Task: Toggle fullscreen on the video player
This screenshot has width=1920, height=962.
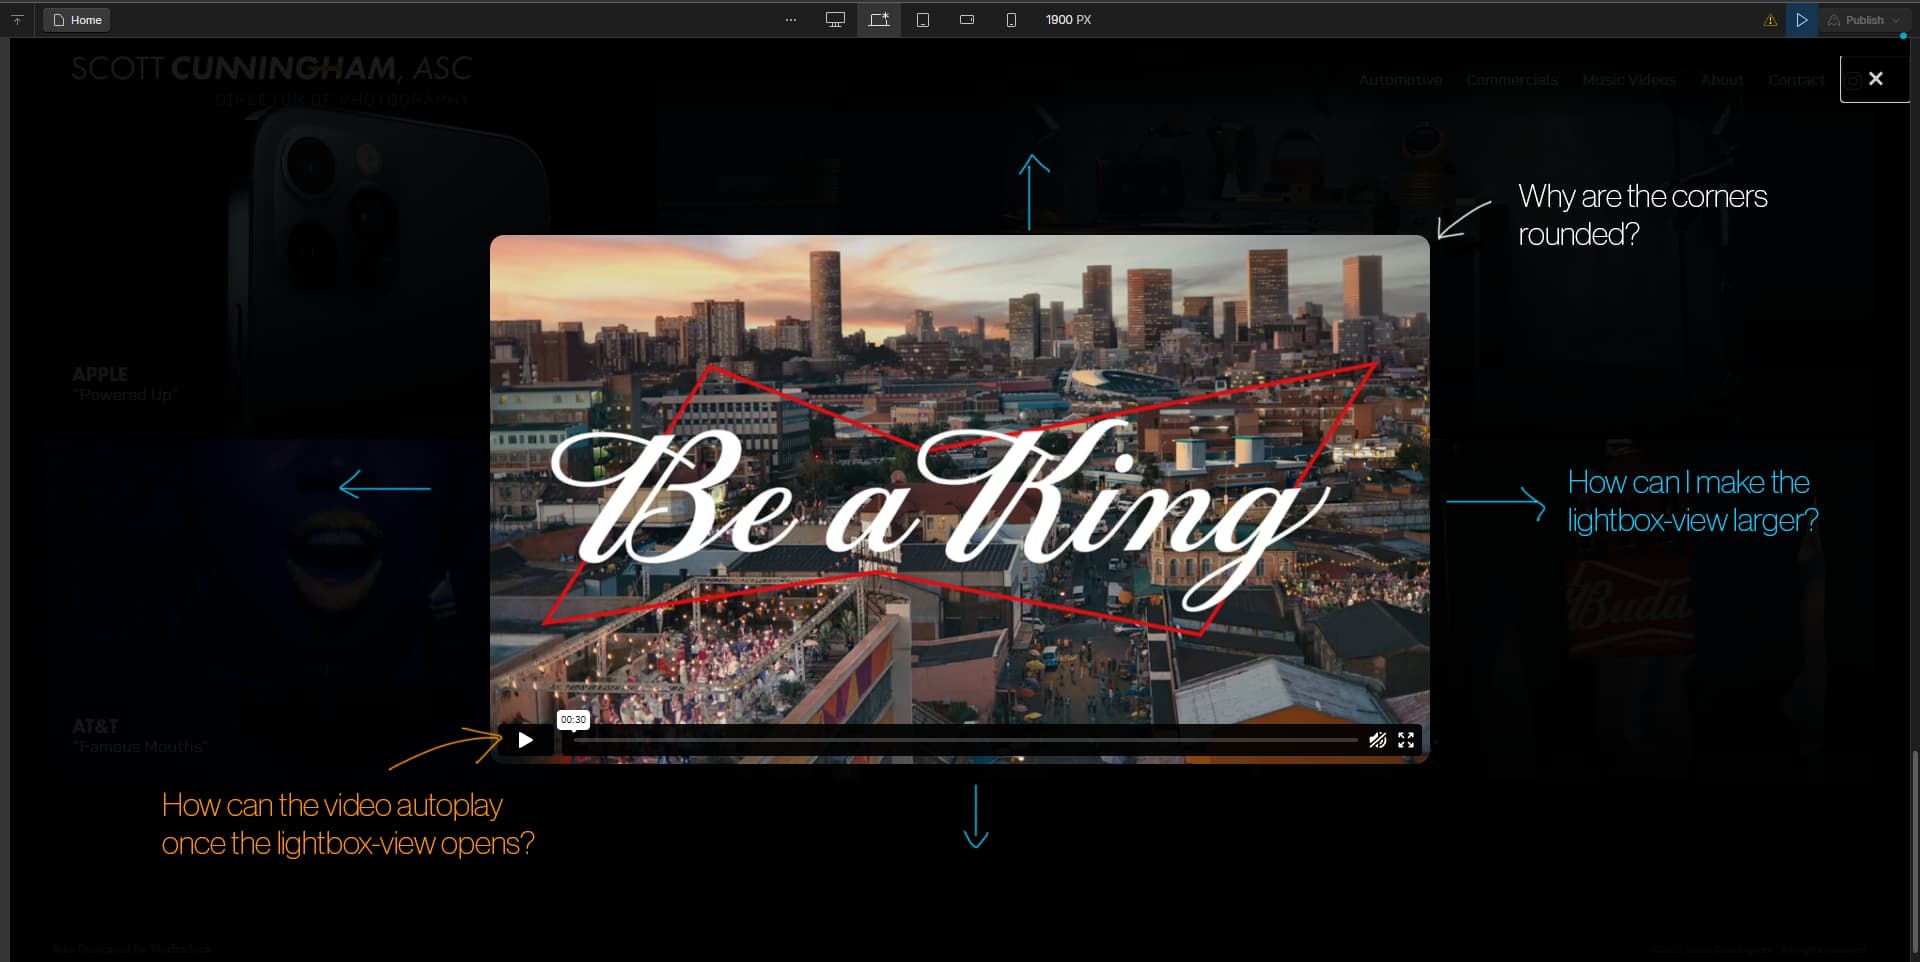Action: 1407,740
